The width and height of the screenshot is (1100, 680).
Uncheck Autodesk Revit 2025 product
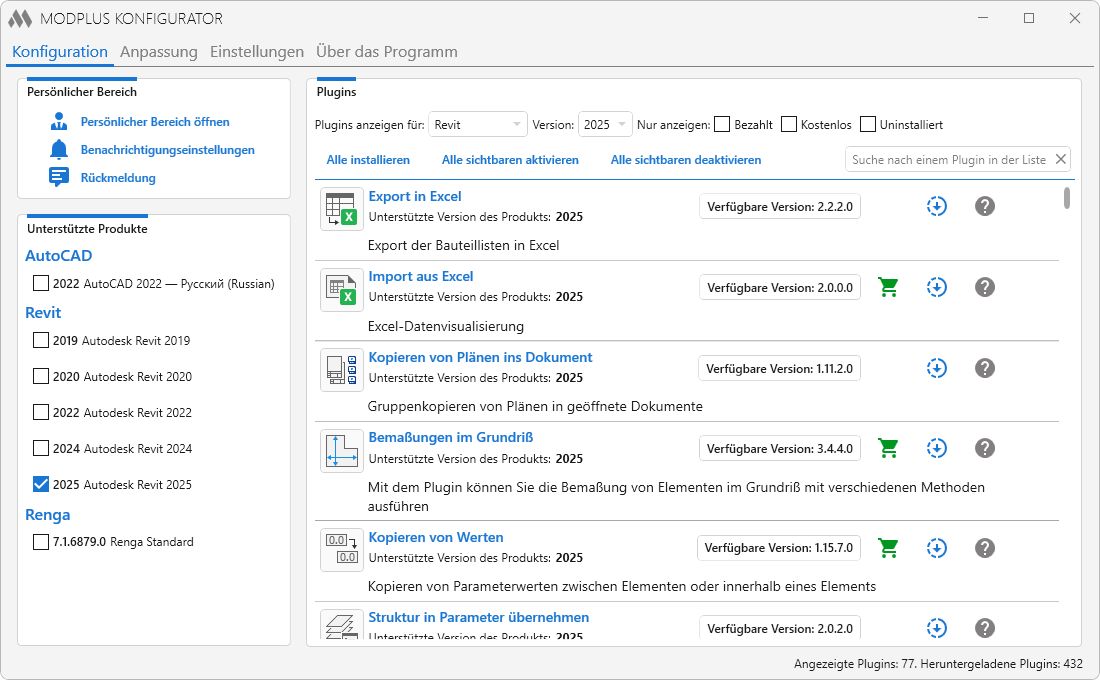41,484
